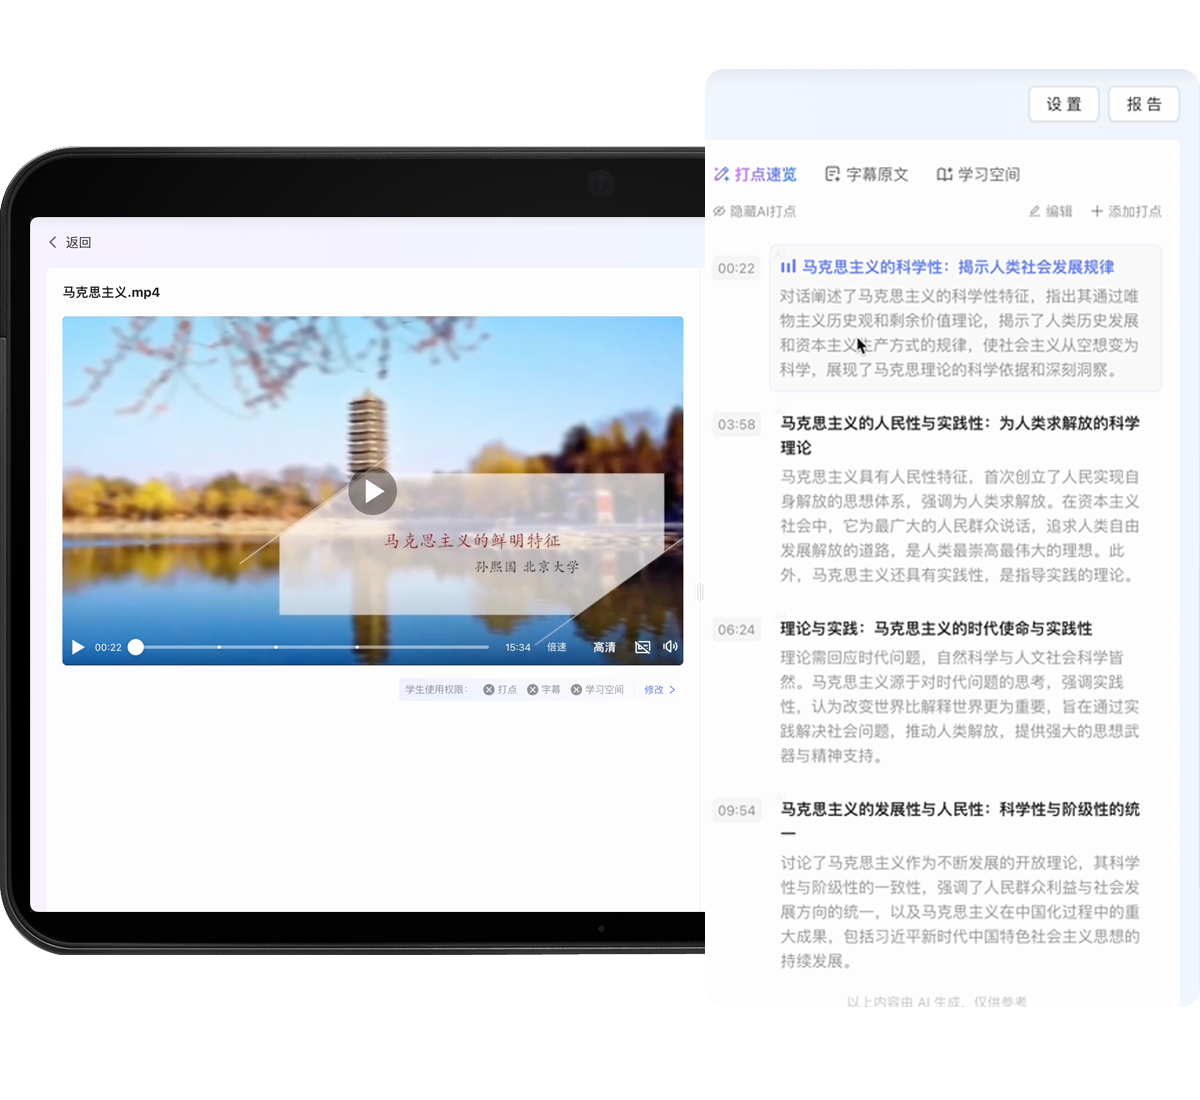Click the 学习空间 permission x icon
1200x1100 pixels.
click(x=577, y=689)
